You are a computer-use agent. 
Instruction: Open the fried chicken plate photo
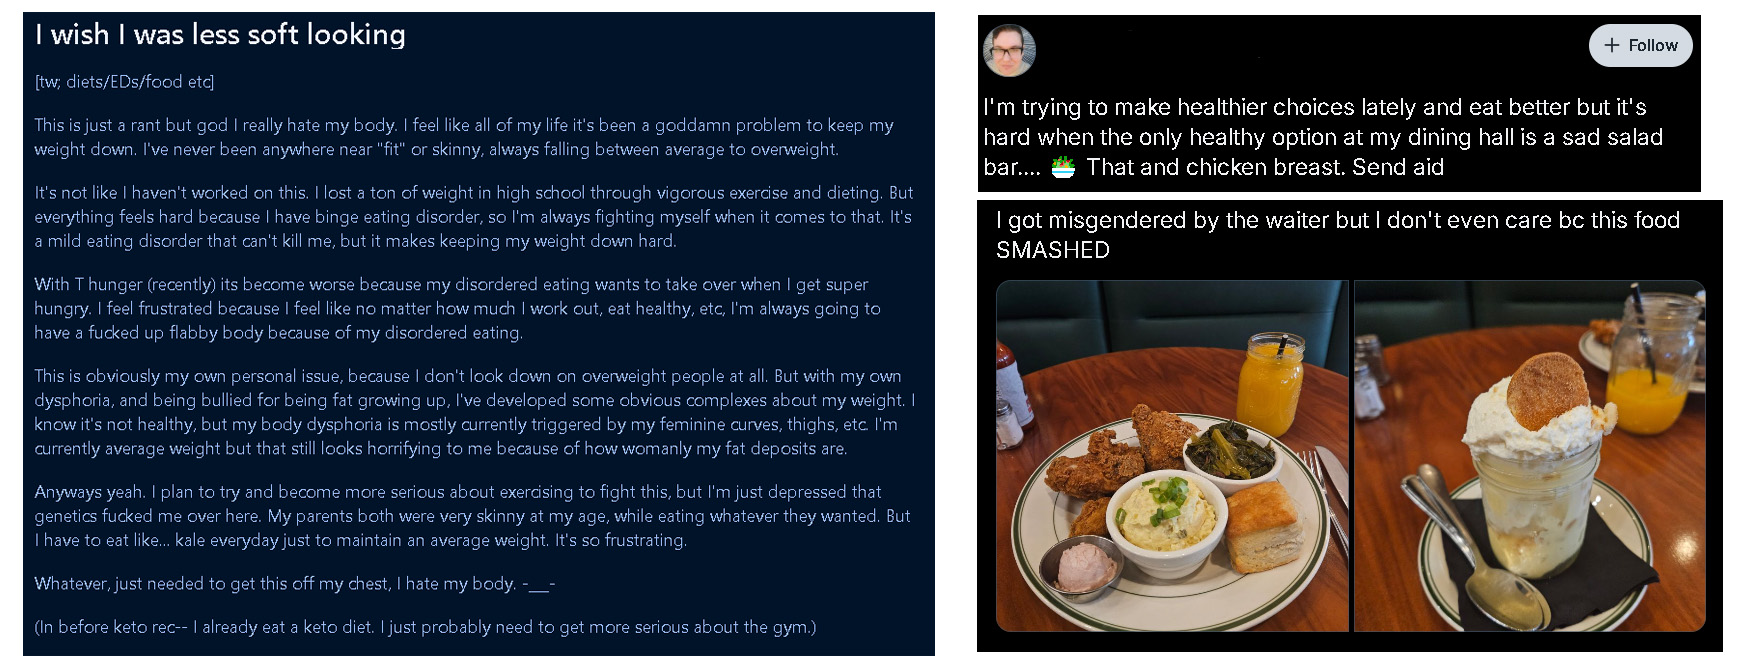click(x=1172, y=456)
